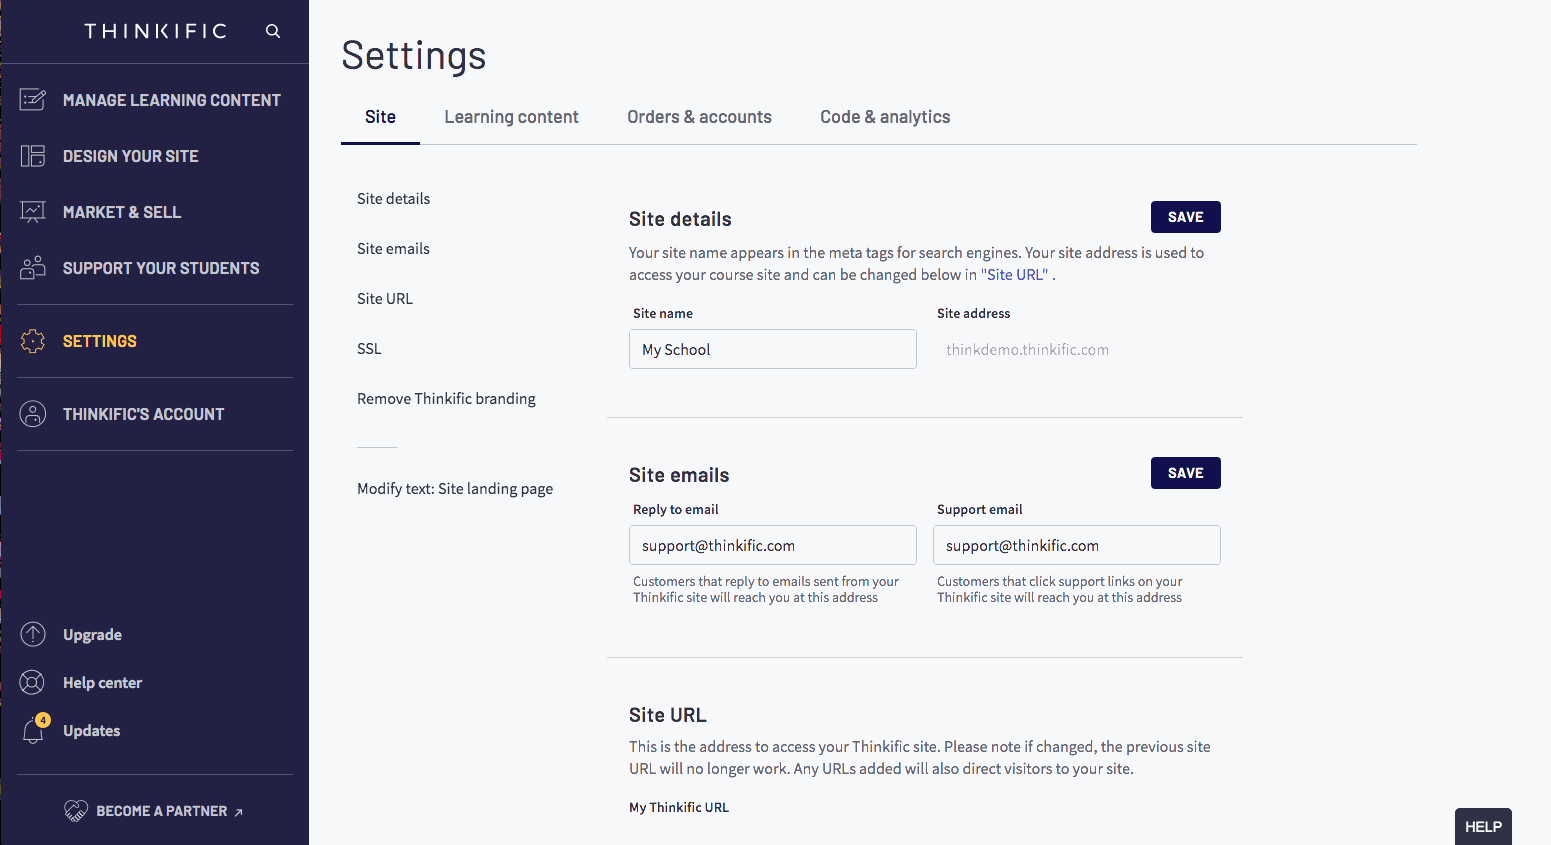Image resolution: width=1551 pixels, height=845 pixels.
Task: Click the search magnifier icon in sidebar
Action: 273,31
